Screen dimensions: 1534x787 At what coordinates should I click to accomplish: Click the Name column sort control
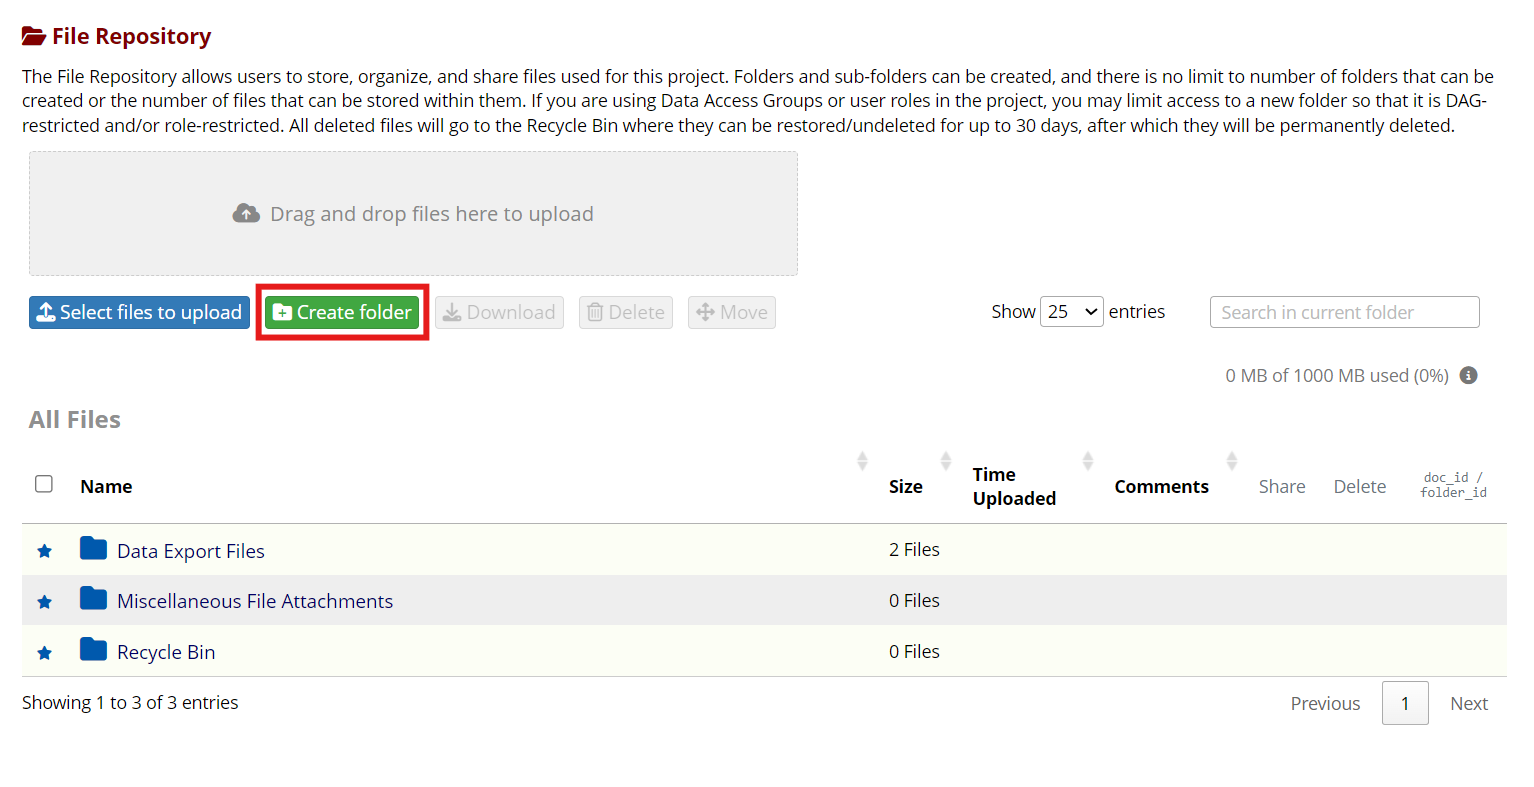pos(862,461)
